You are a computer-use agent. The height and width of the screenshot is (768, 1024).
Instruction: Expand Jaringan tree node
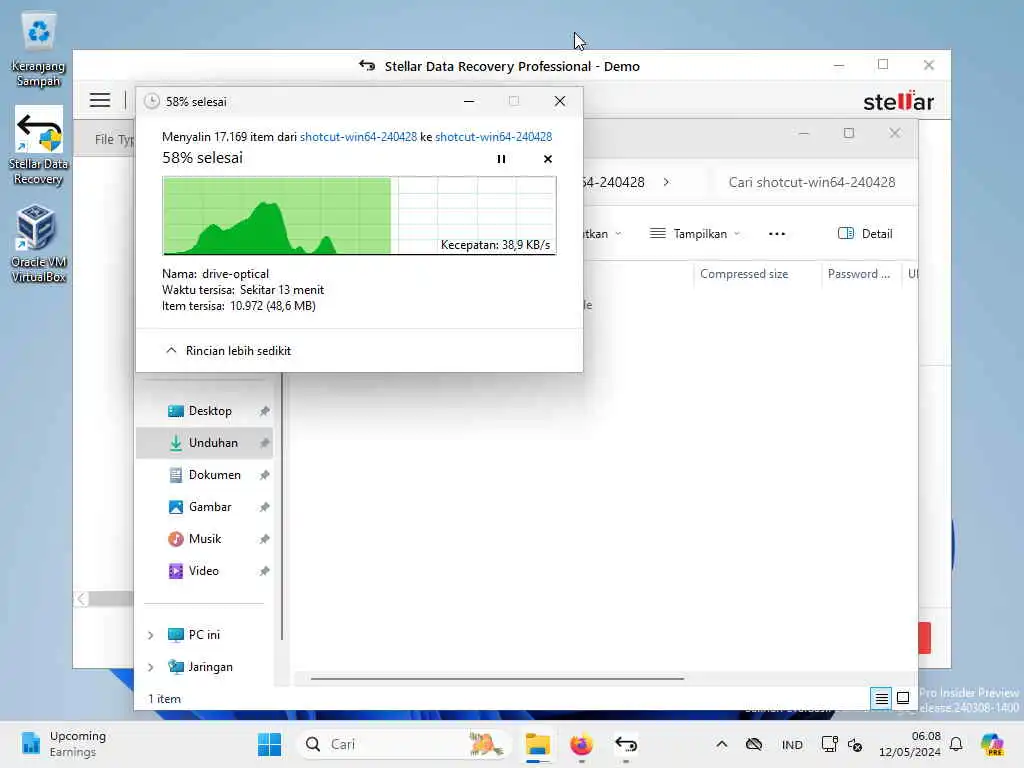click(151, 667)
